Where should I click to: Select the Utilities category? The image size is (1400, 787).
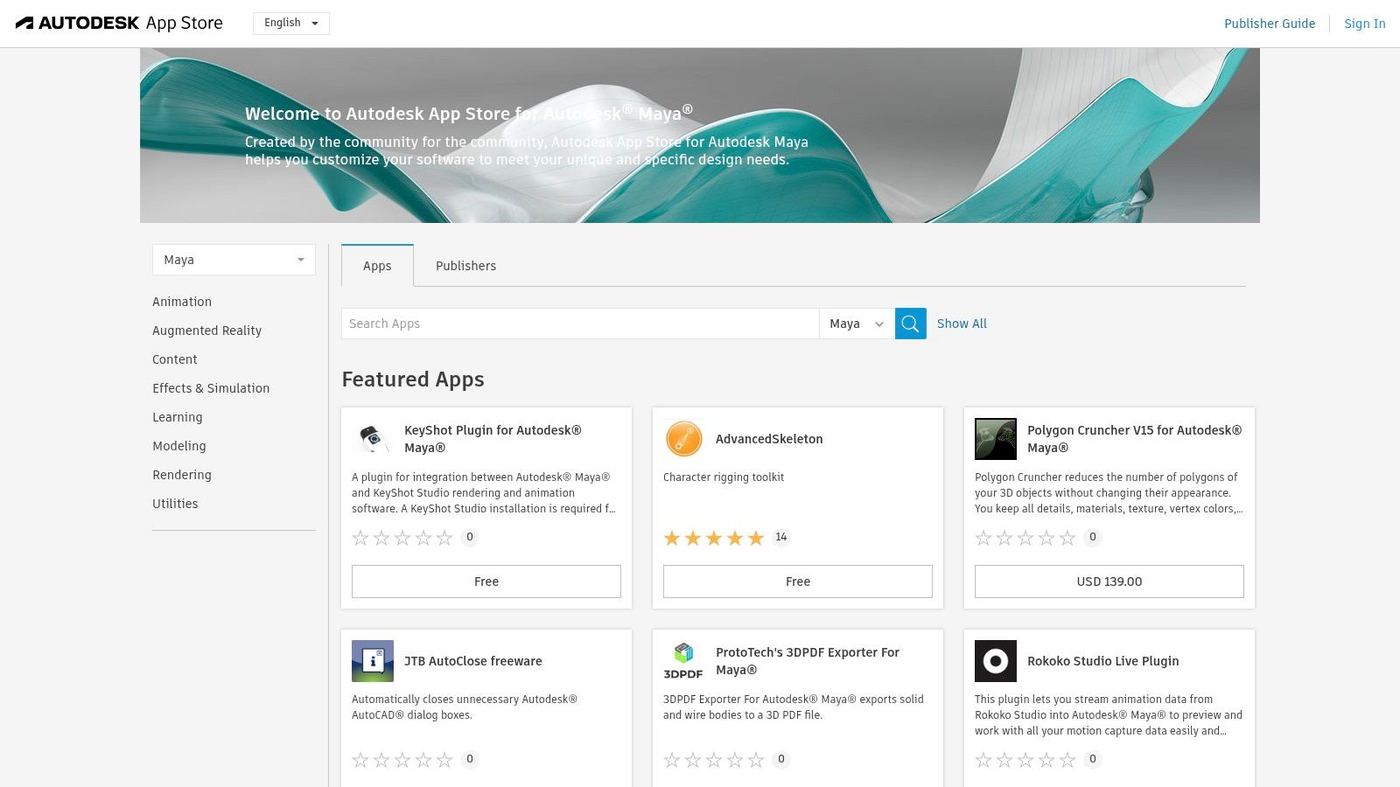(175, 504)
